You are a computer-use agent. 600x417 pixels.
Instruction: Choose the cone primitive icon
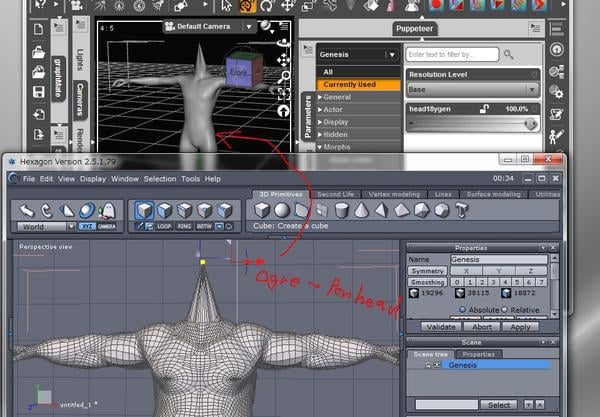[x=362, y=210]
